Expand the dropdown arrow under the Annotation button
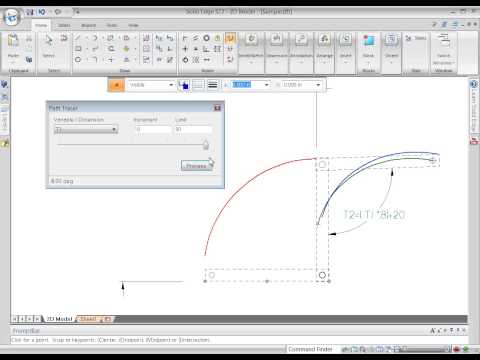 301,62
